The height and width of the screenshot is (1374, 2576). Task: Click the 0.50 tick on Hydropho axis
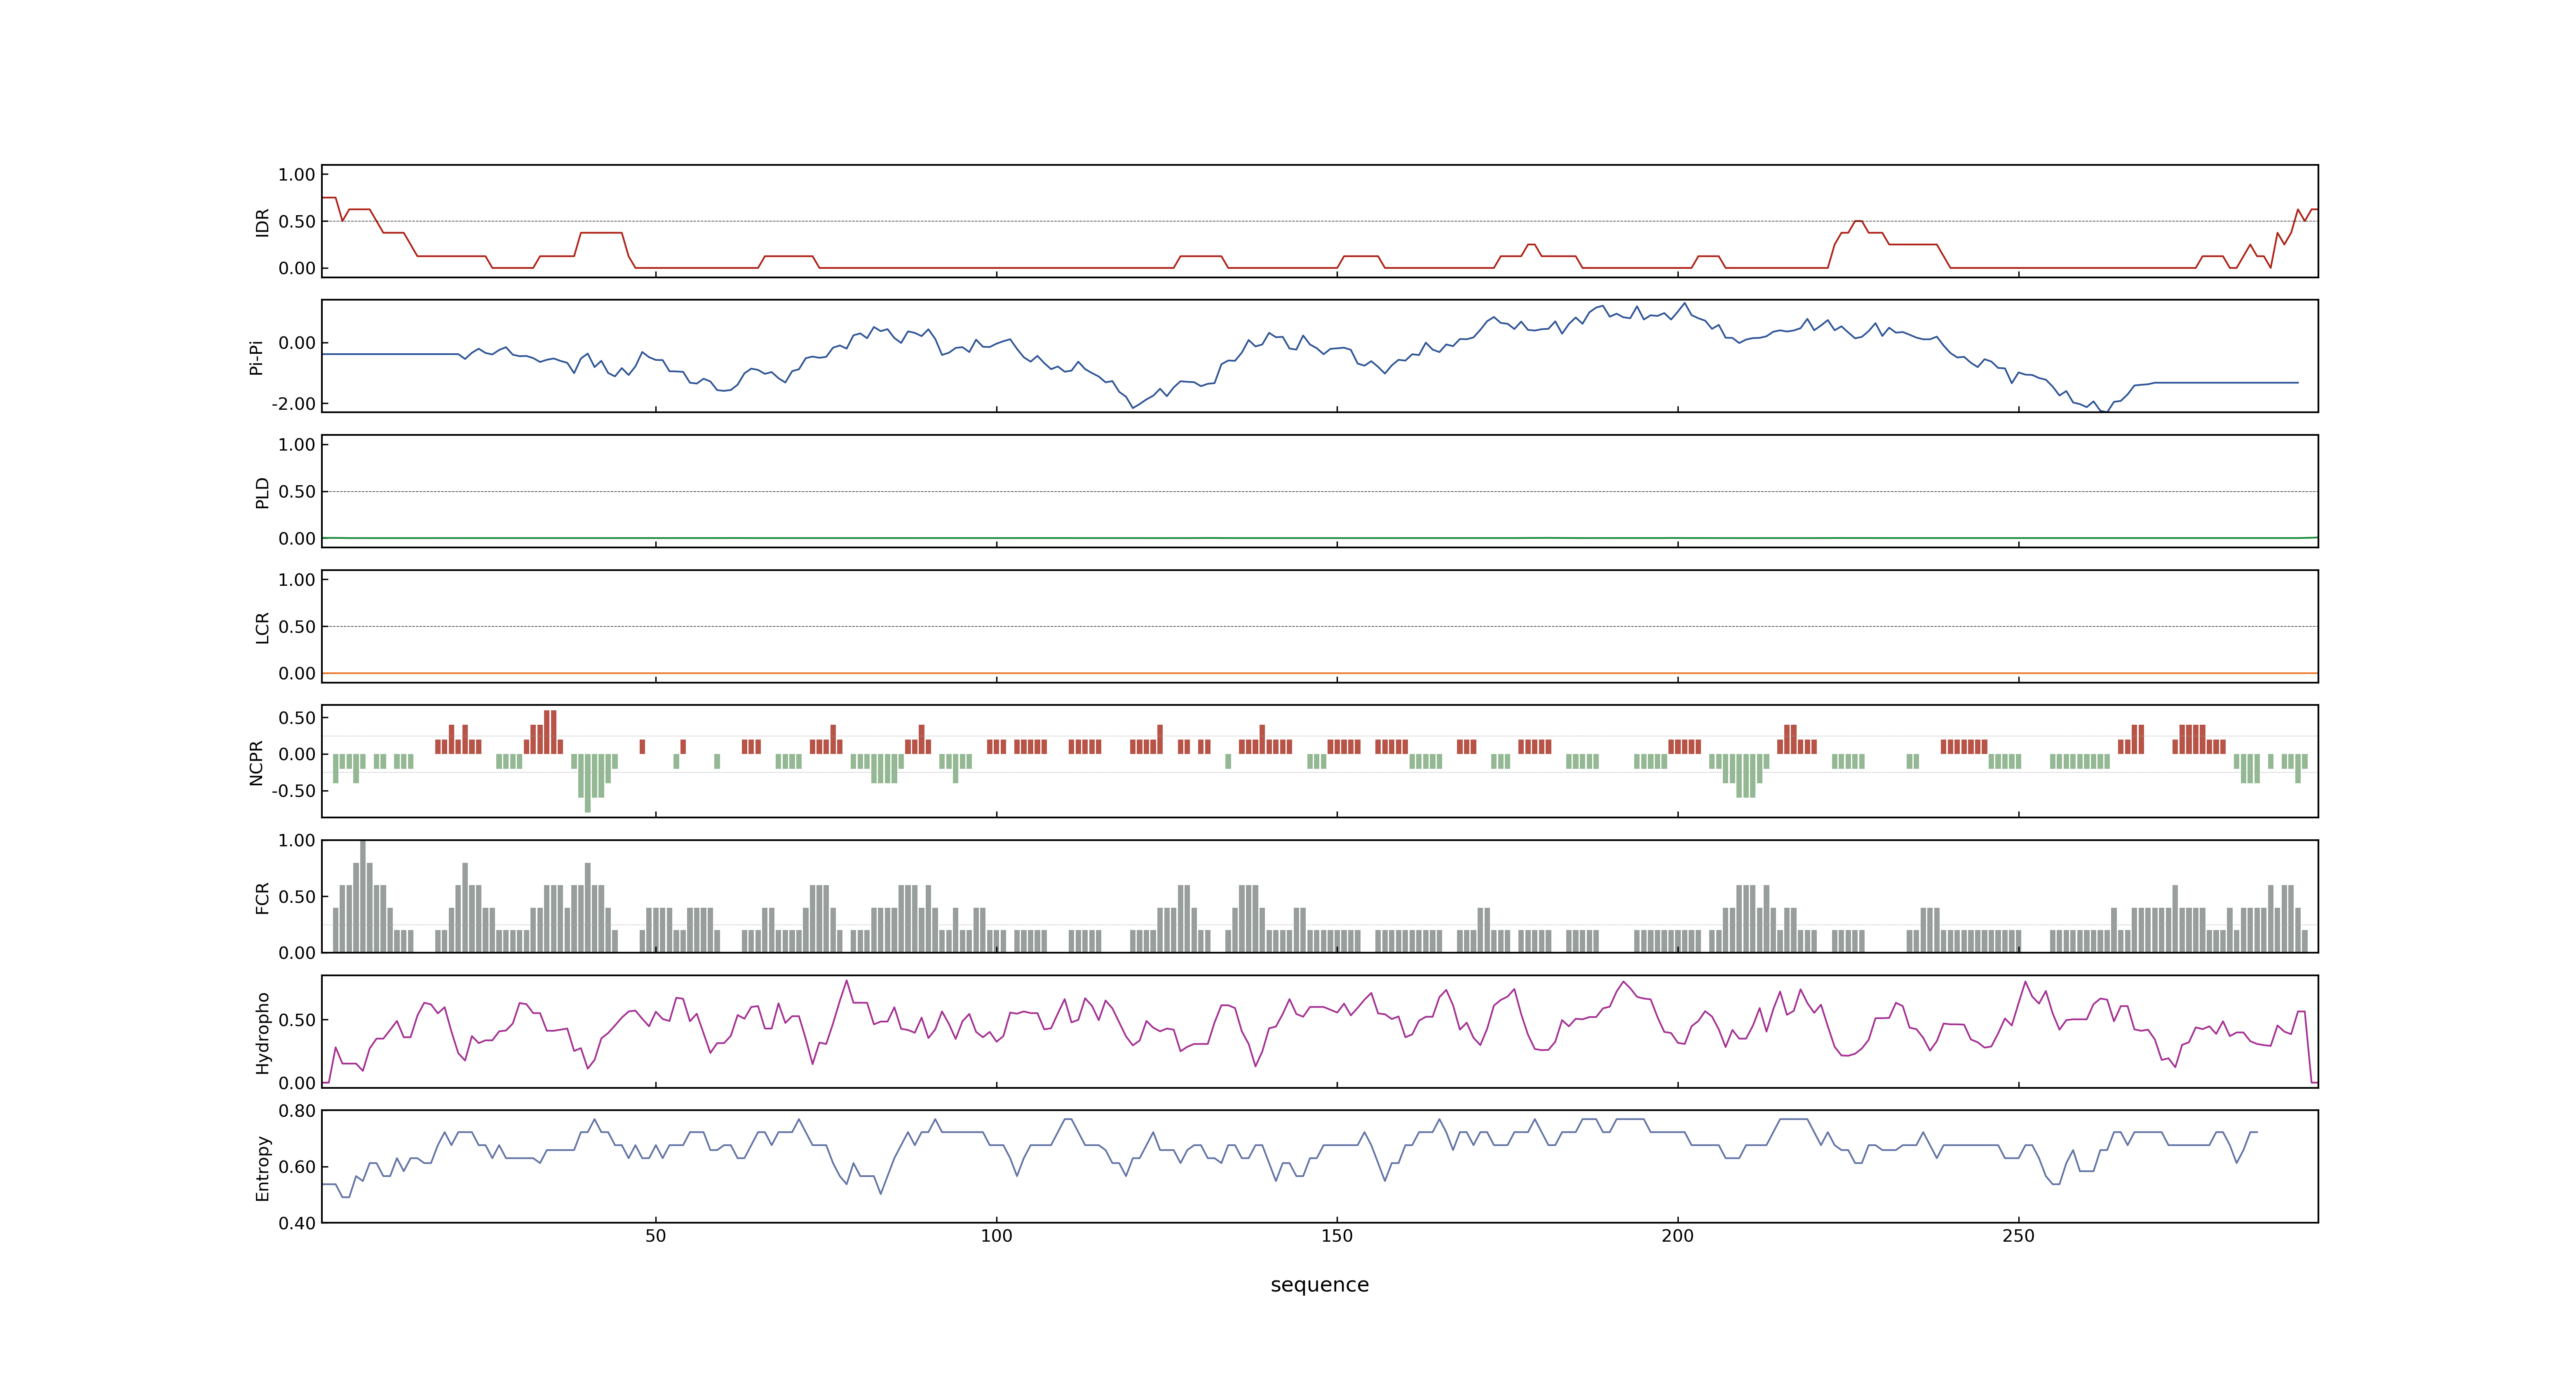[x=297, y=1020]
